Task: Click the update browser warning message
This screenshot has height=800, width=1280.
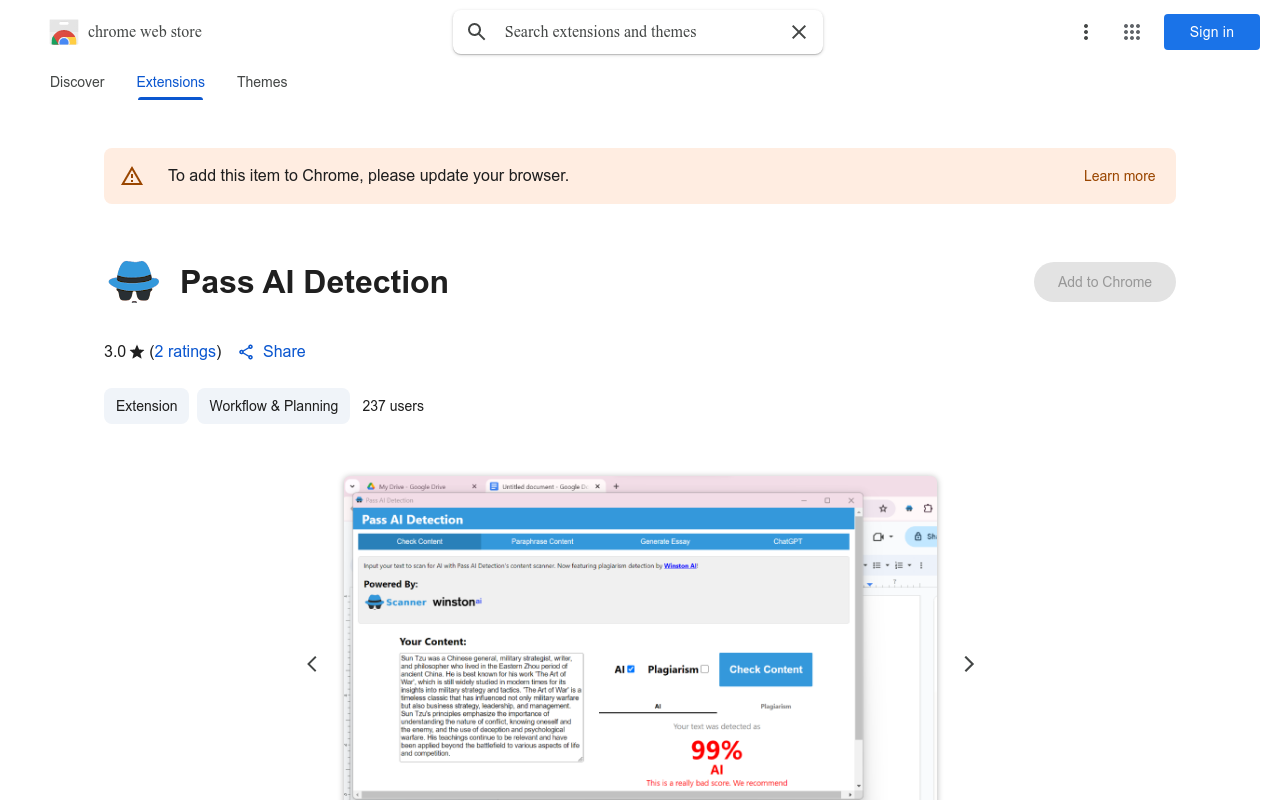Action: 368,176
